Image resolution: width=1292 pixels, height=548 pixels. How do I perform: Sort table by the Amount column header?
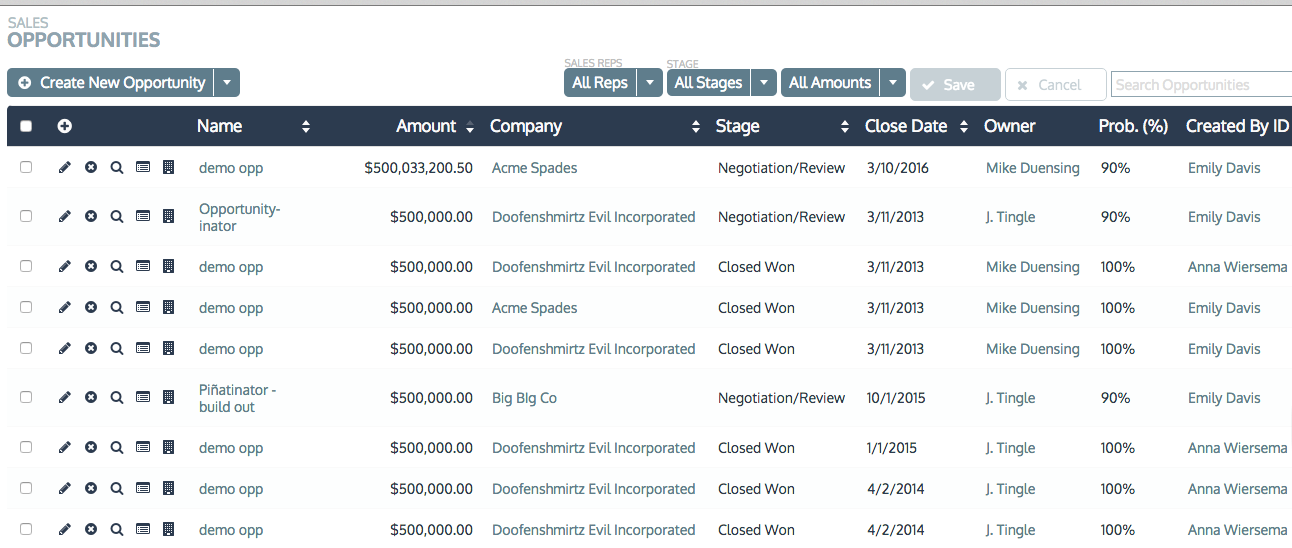[x=426, y=127]
